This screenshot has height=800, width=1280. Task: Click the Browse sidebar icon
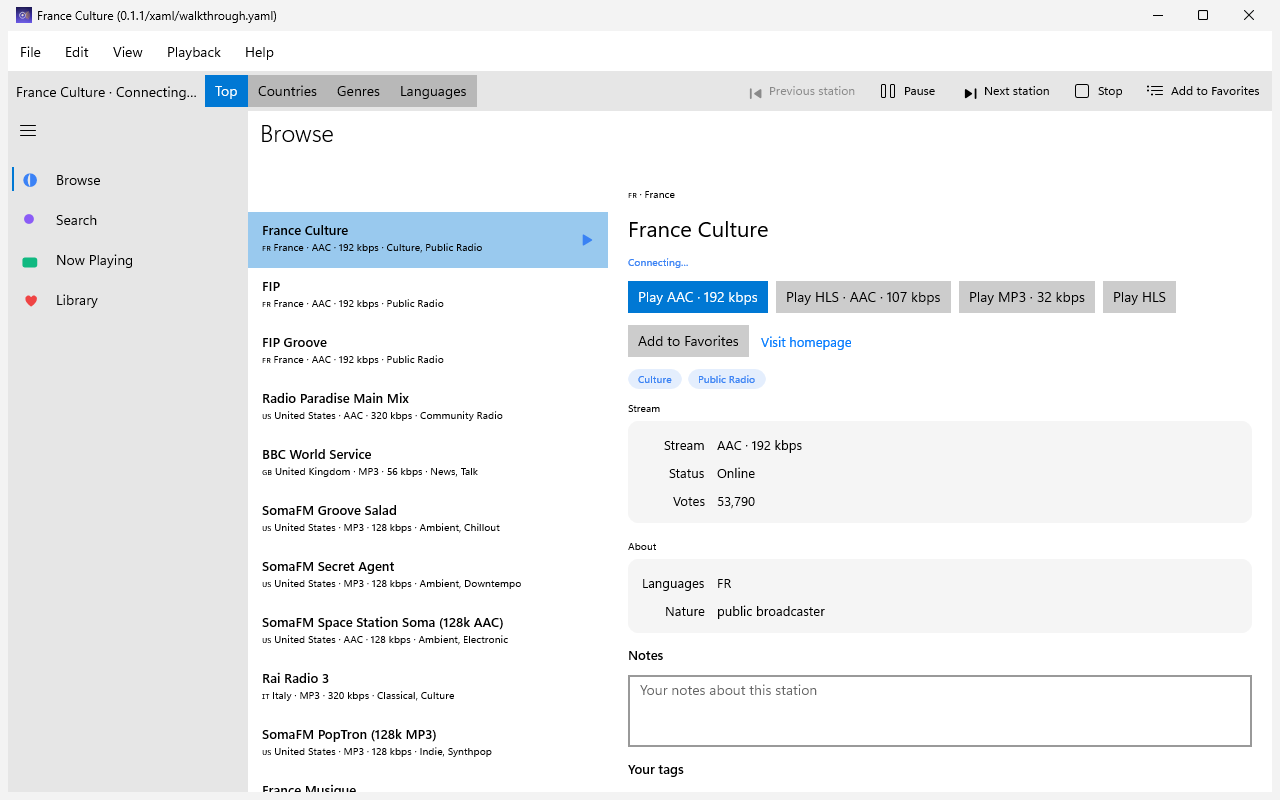pyautogui.click(x=30, y=180)
